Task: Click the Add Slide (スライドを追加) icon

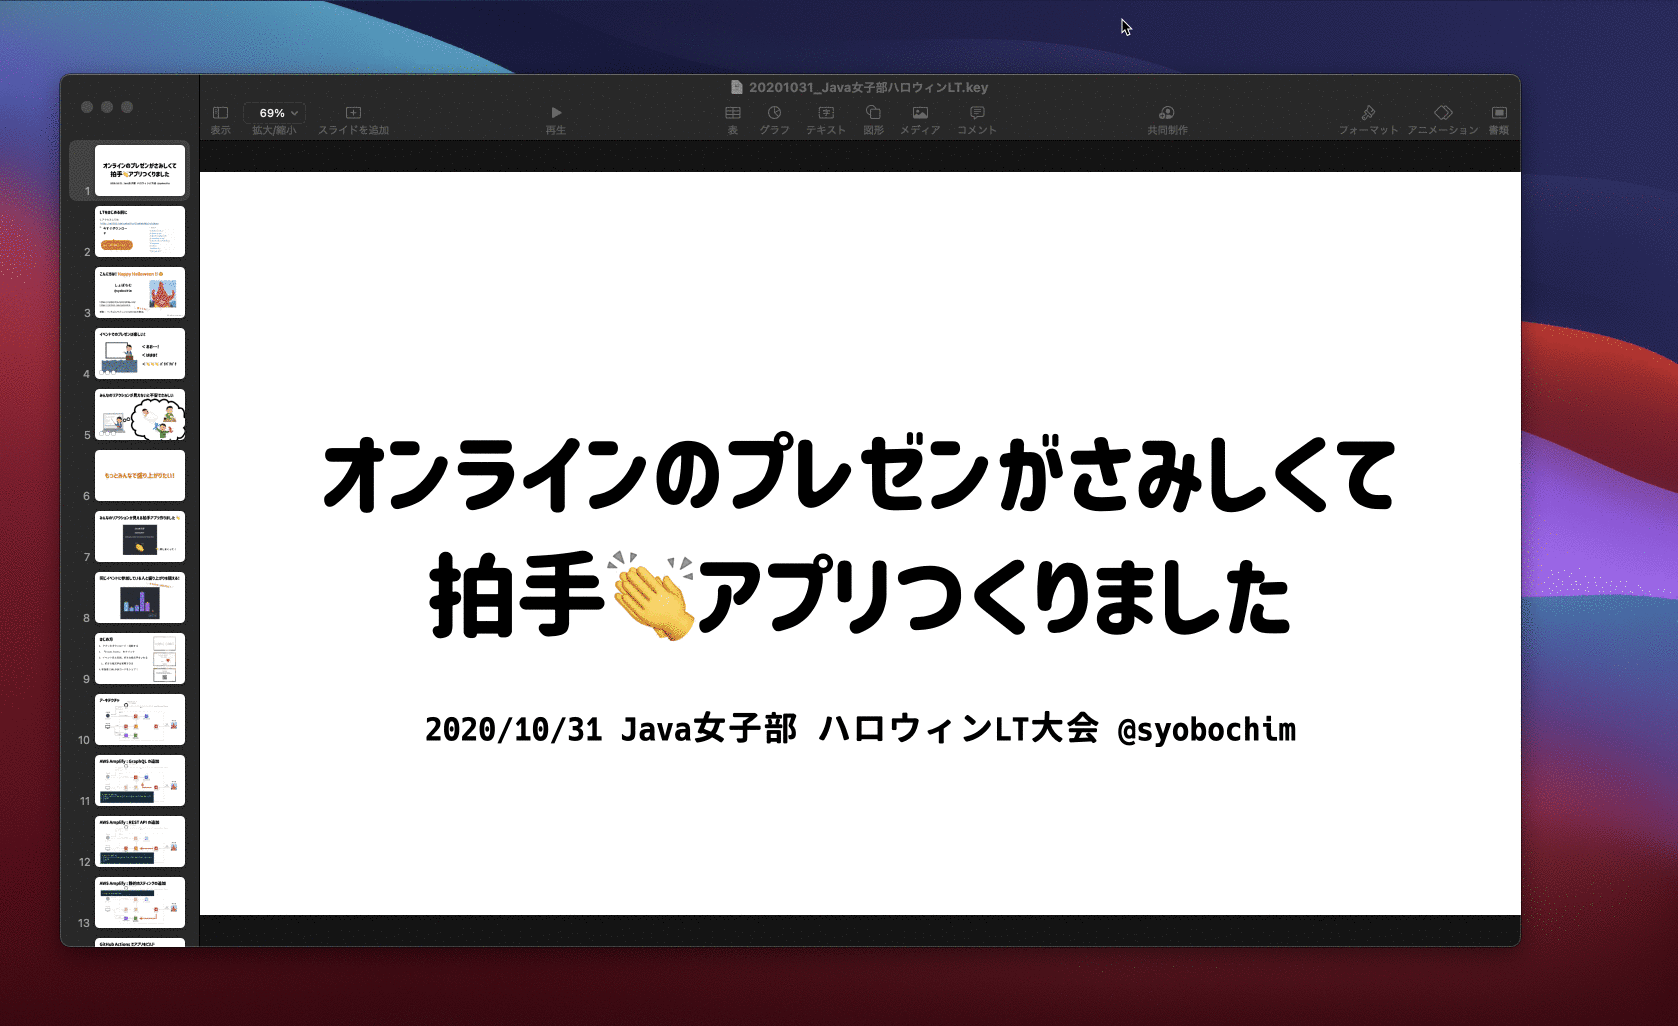Action: point(353,113)
